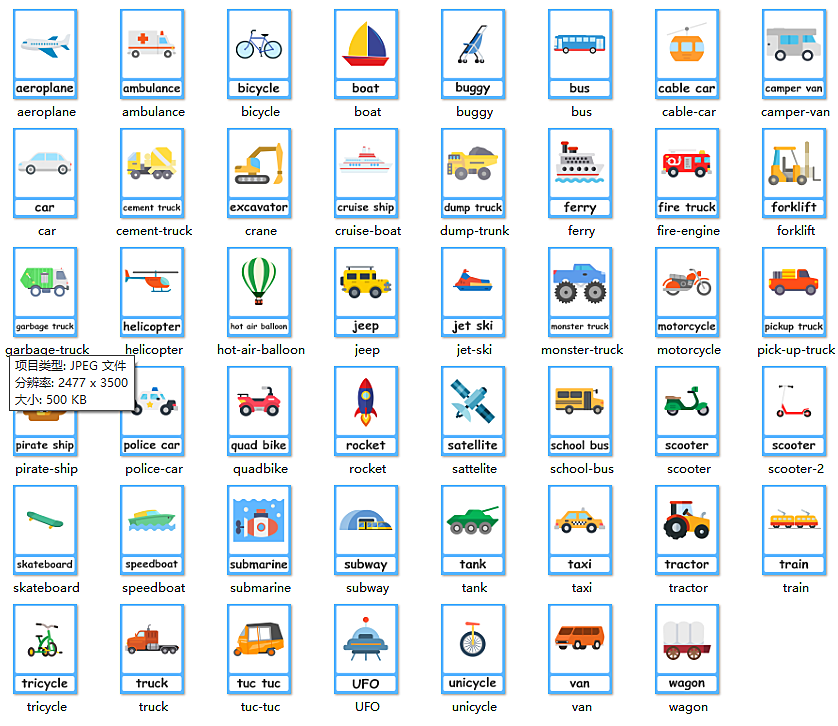Open the school-bus image file

coord(580,411)
